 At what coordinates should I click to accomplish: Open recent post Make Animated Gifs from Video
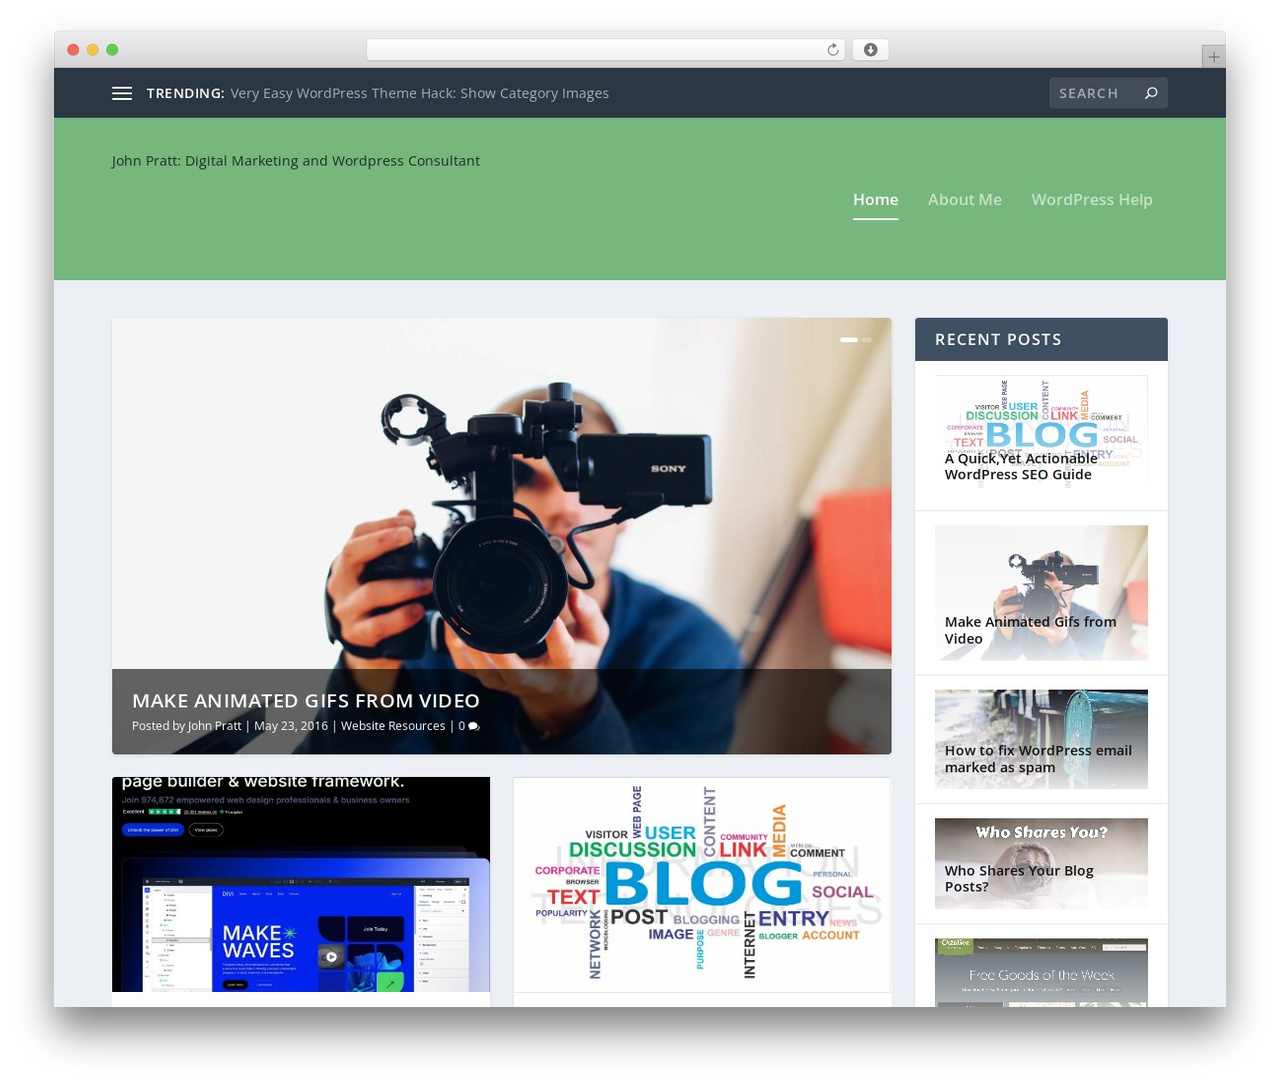(1041, 592)
